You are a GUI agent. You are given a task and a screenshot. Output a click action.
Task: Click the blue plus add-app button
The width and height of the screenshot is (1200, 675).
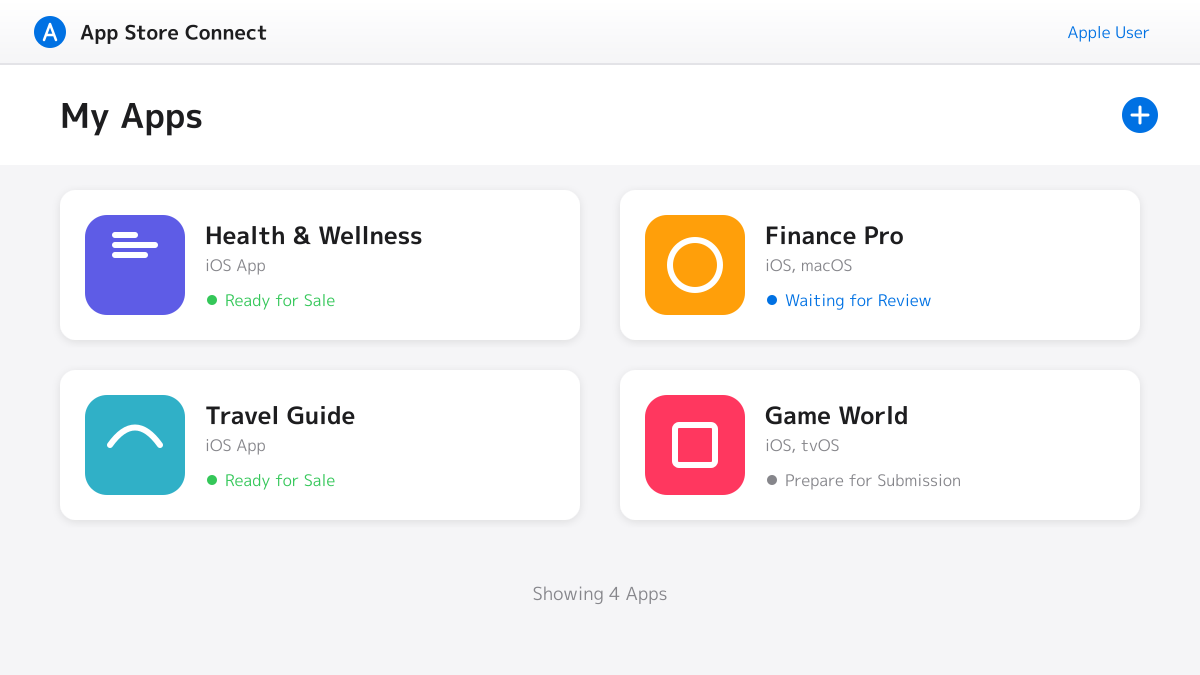[1140, 115]
